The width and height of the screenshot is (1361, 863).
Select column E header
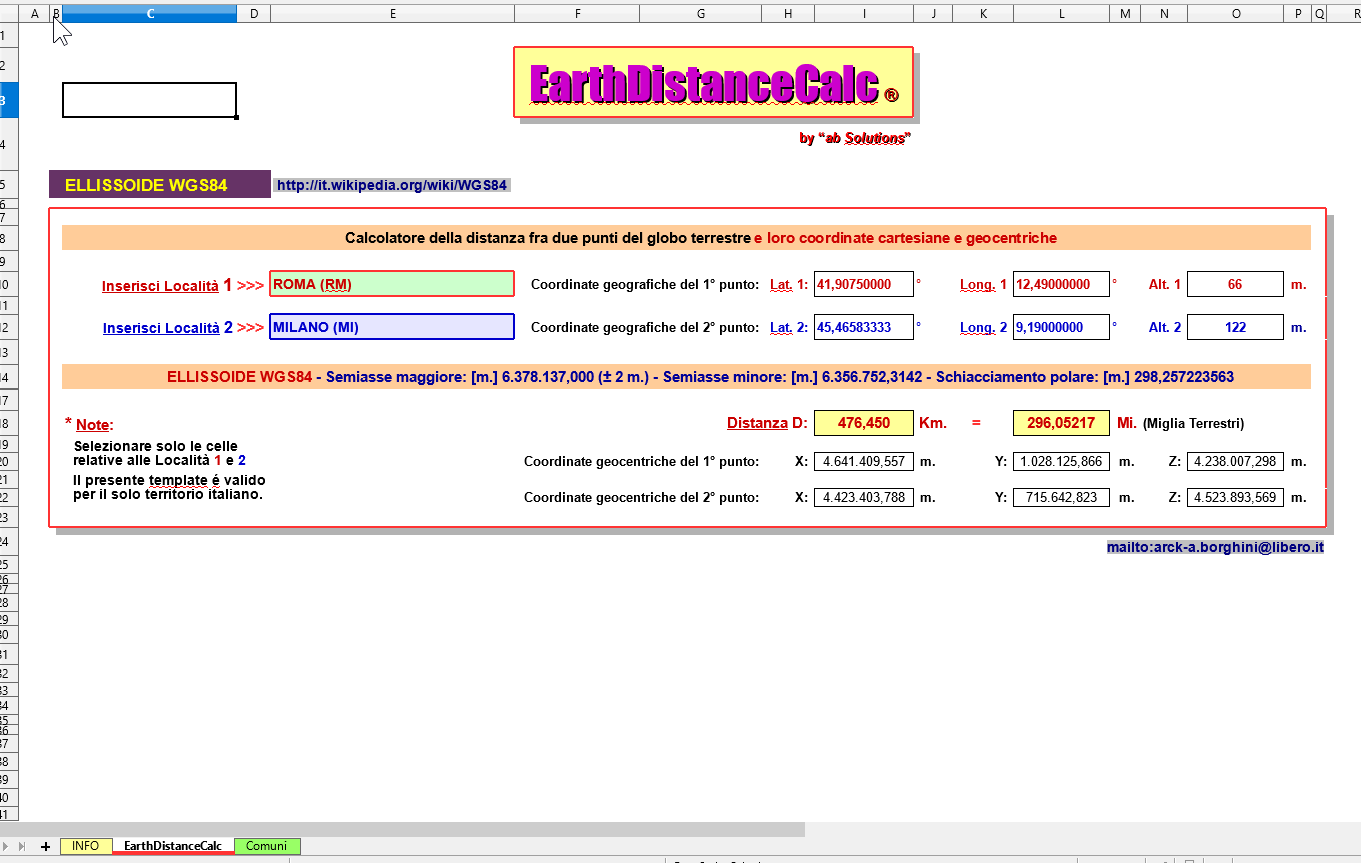pyautogui.click(x=392, y=13)
